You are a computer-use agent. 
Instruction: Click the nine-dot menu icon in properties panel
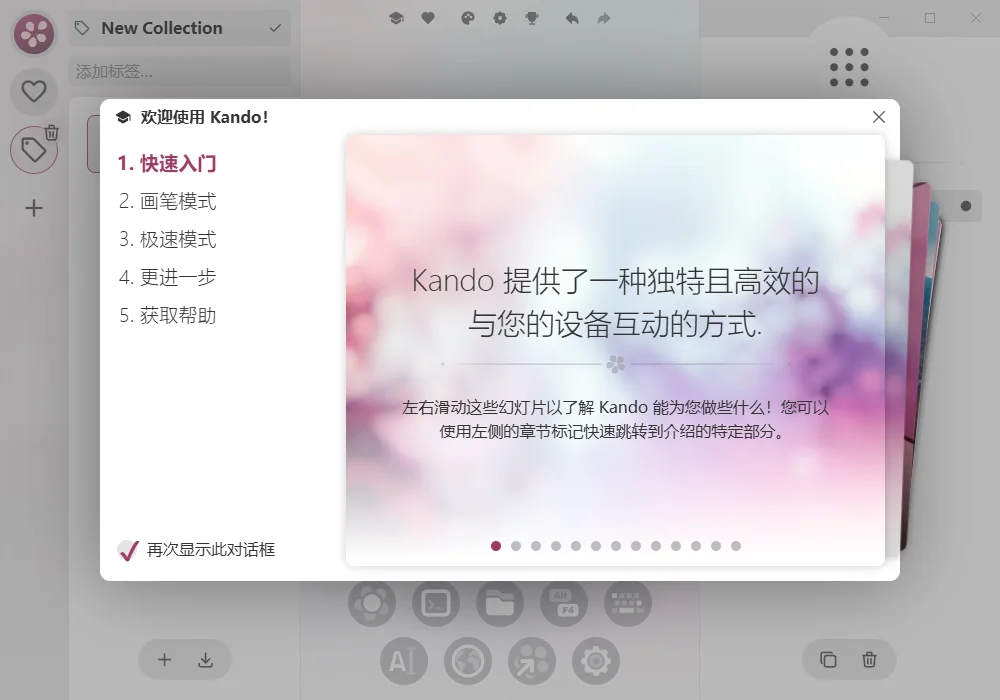coord(849,67)
